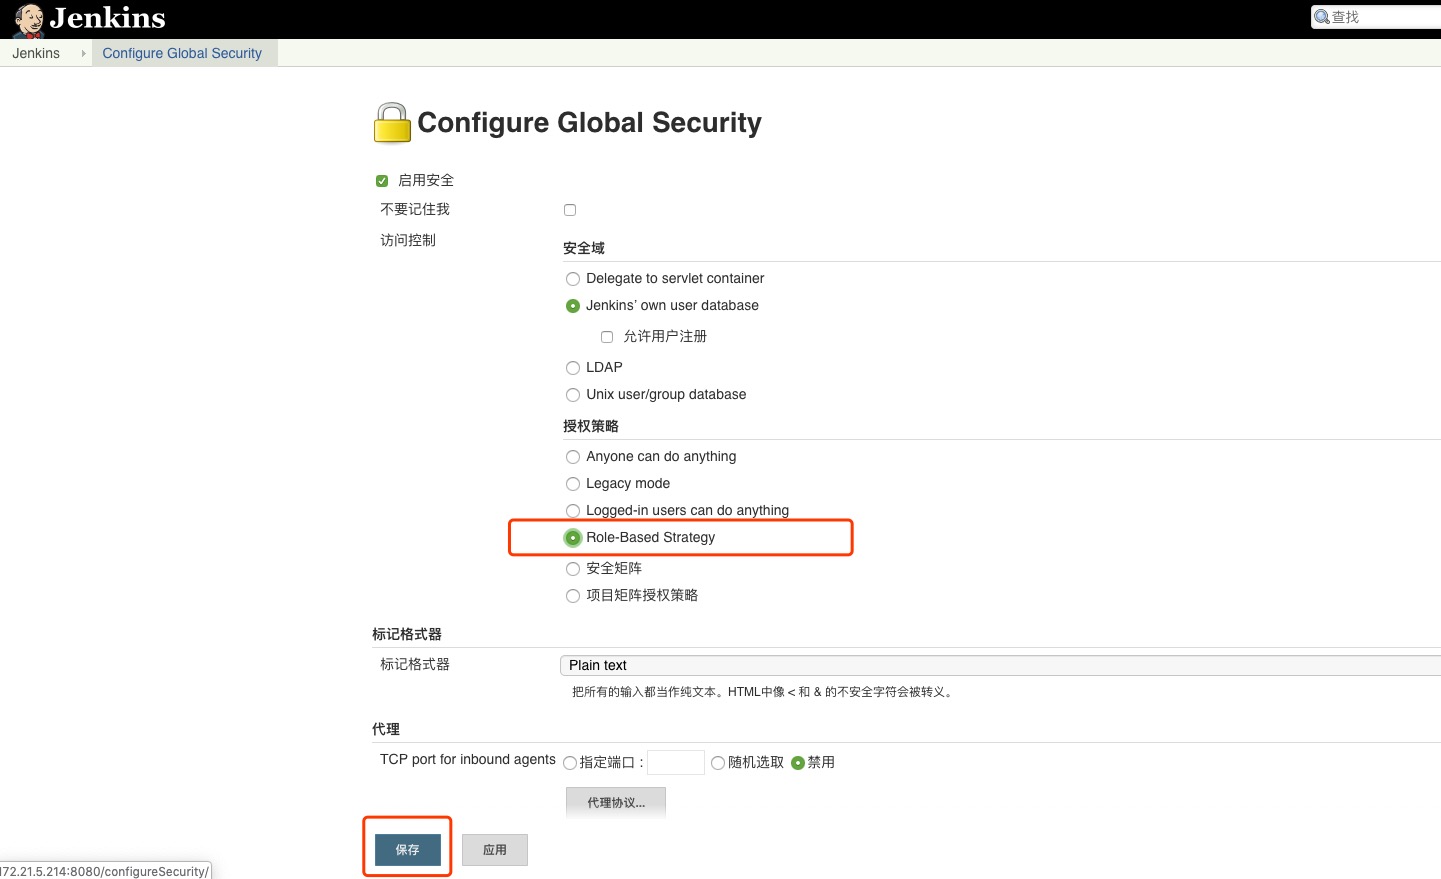
Task: Select 项目矩阵授权策略 option
Action: point(573,596)
